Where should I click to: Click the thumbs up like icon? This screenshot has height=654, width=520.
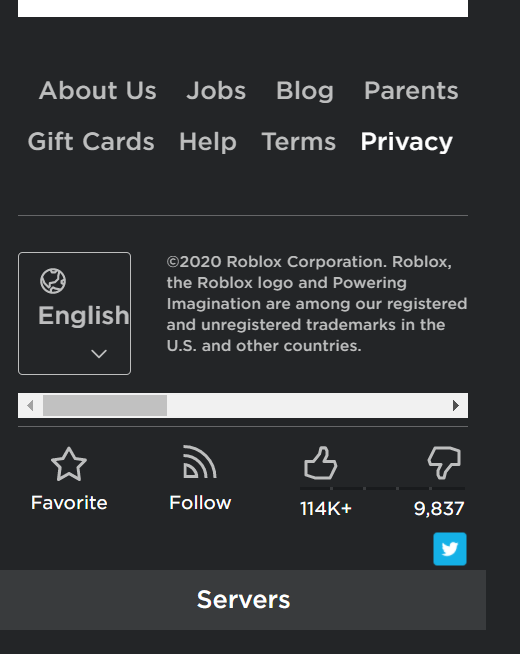click(x=320, y=463)
